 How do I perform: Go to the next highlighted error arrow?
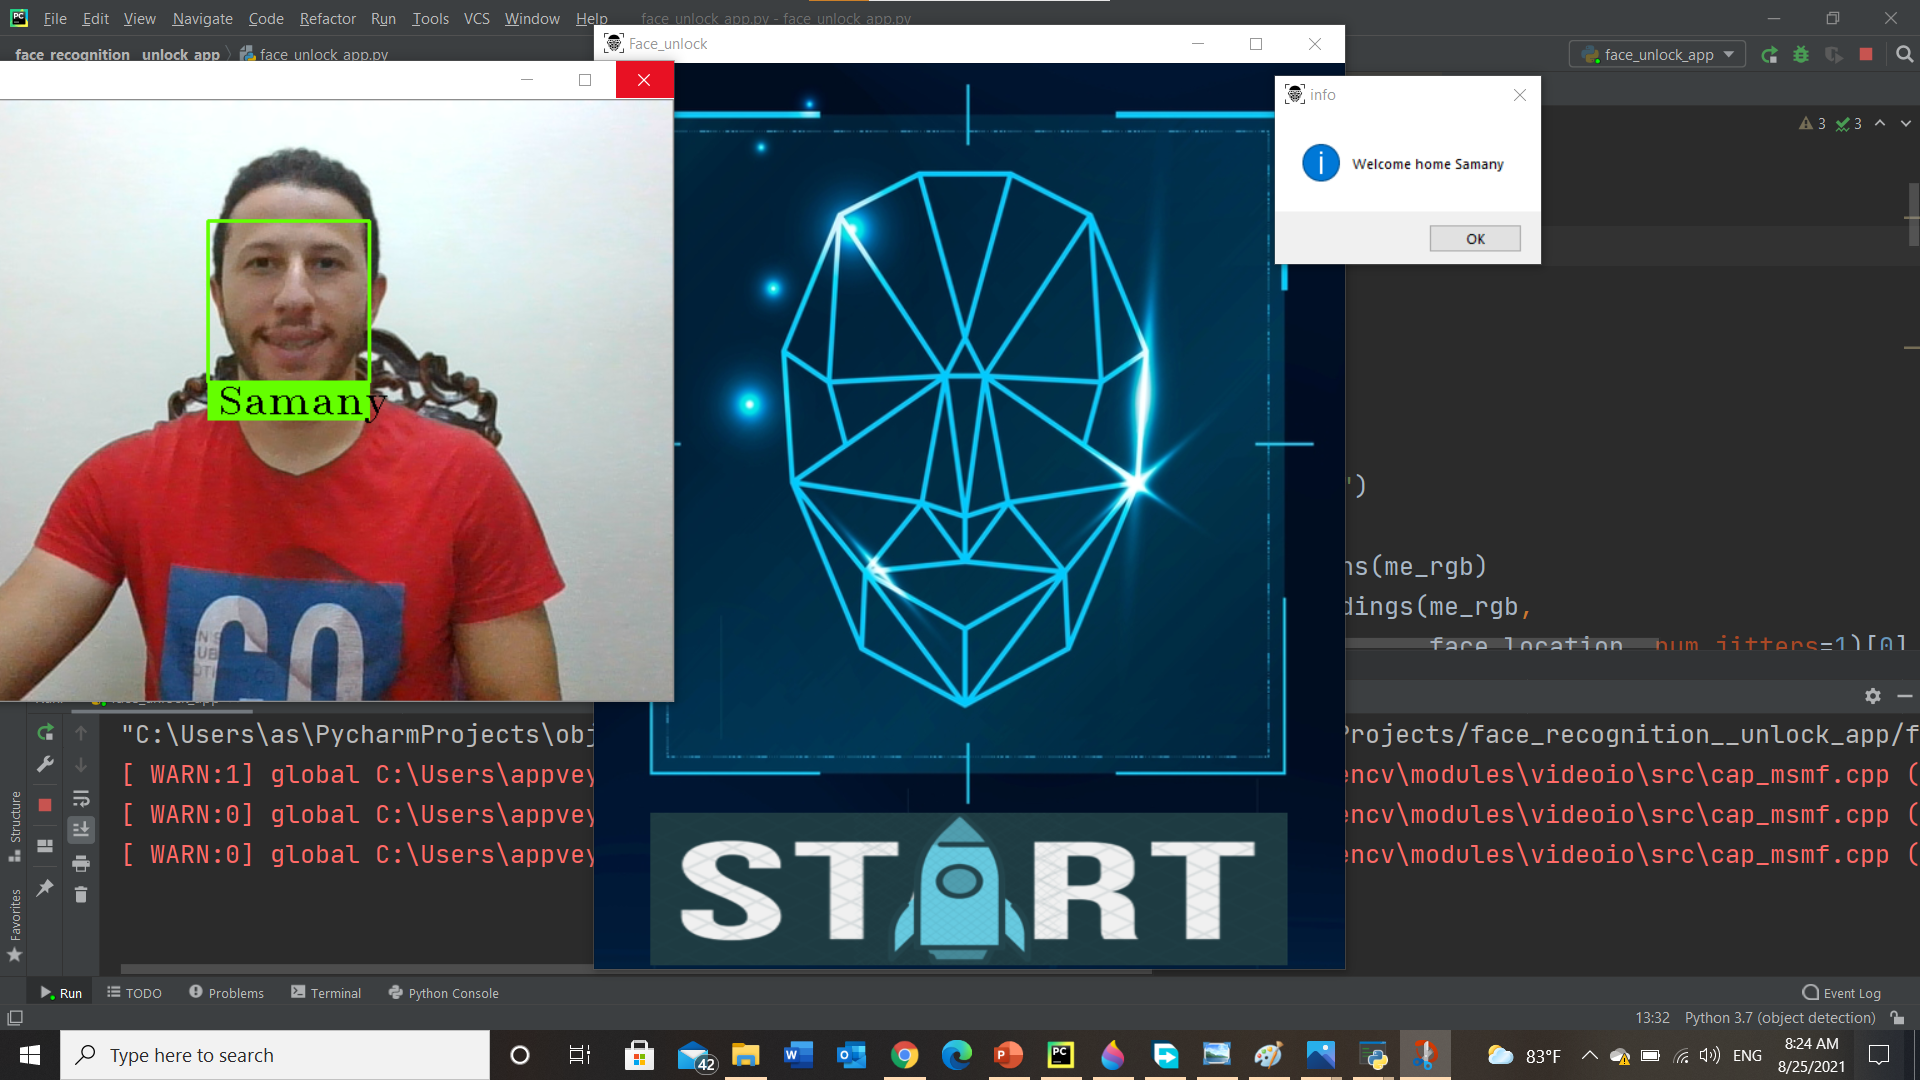(x=1906, y=123)
